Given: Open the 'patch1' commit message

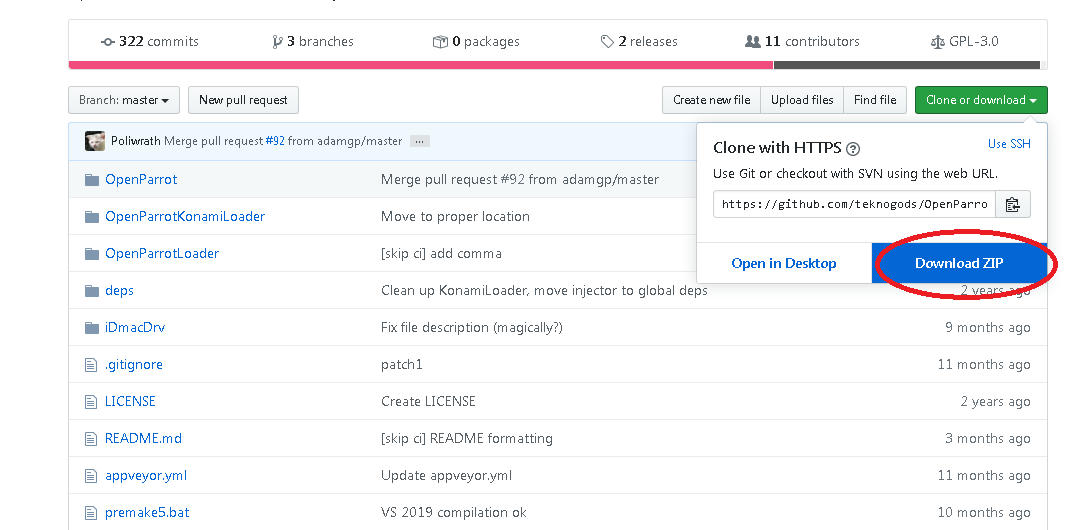Looking at the screenshot, I should coord(402,365).
